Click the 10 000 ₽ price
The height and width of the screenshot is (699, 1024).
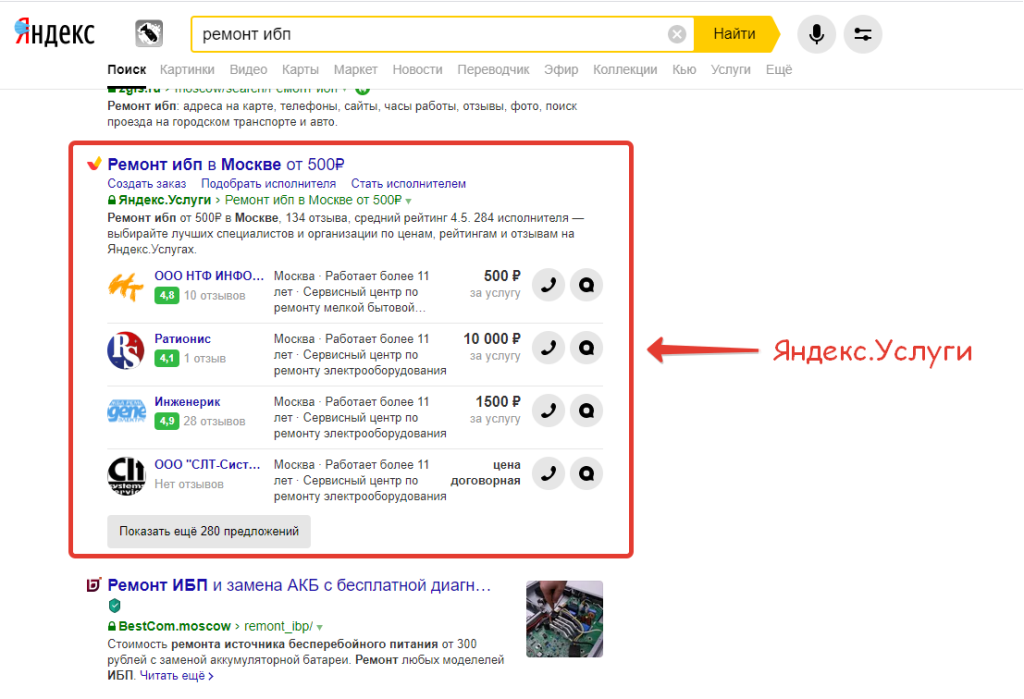492,338
